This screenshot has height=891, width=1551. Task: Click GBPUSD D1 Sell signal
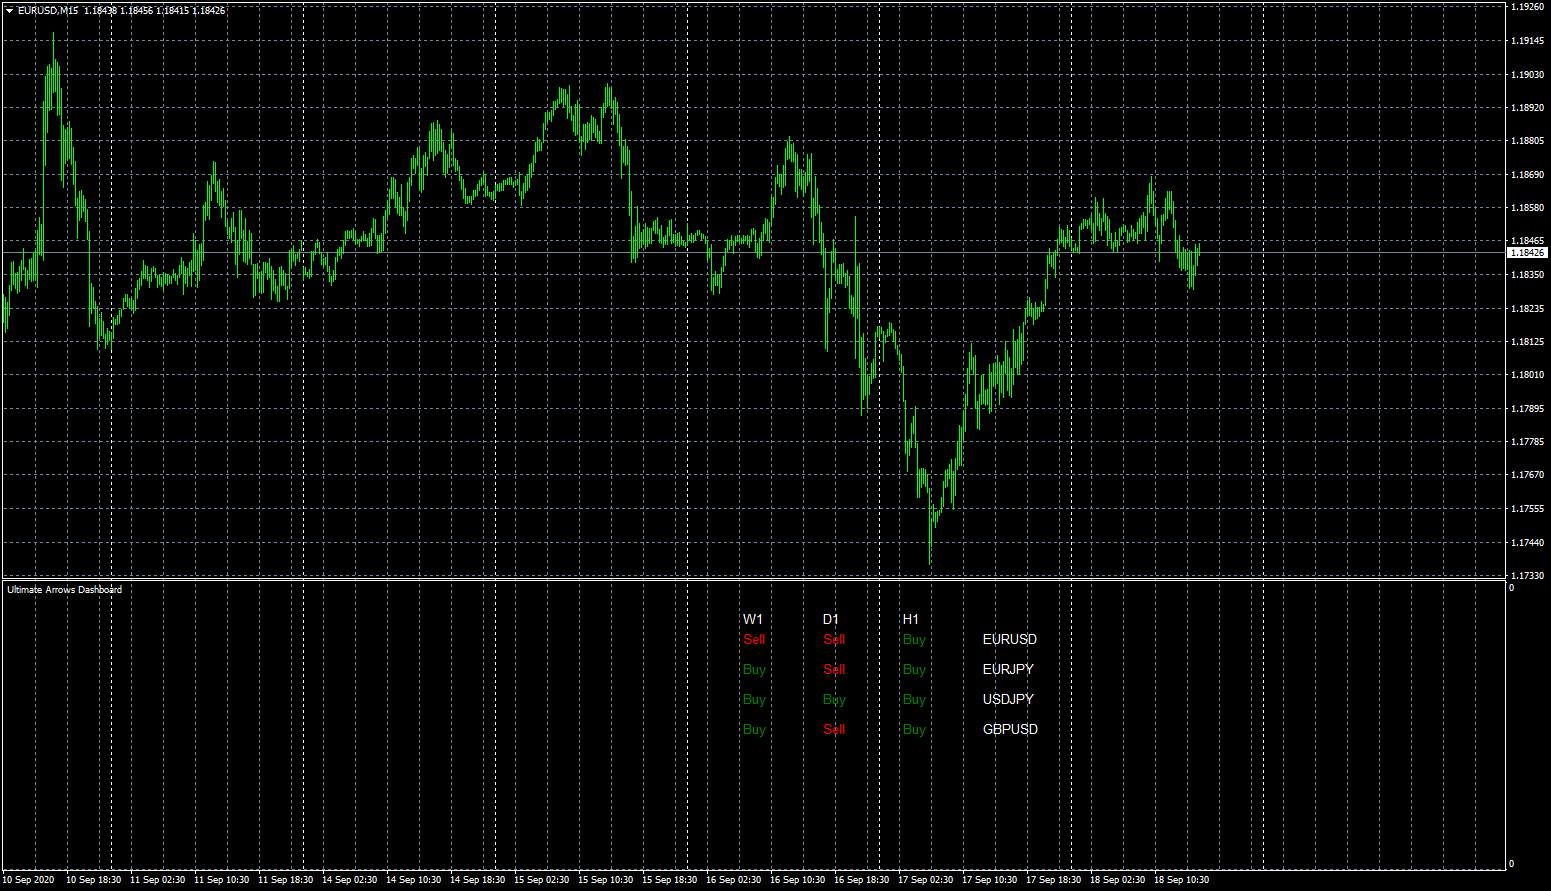tap(834, 729)
